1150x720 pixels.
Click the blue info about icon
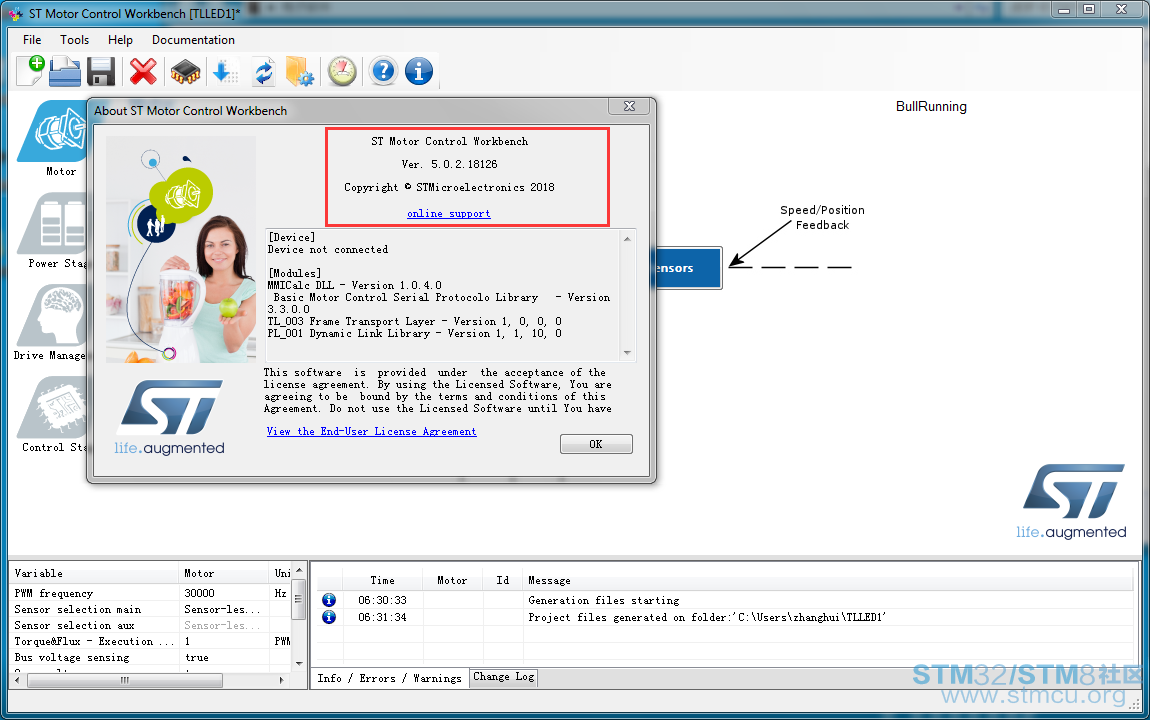[419, 71]
